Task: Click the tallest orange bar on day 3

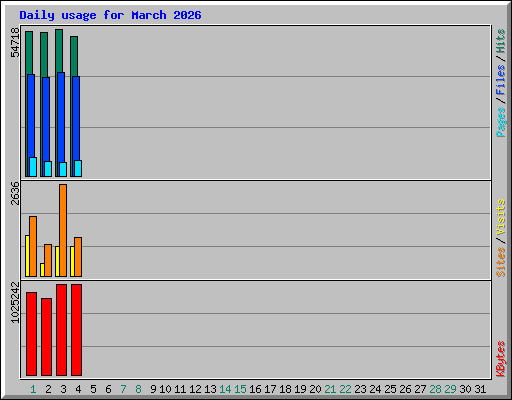Action: [63, 230]
